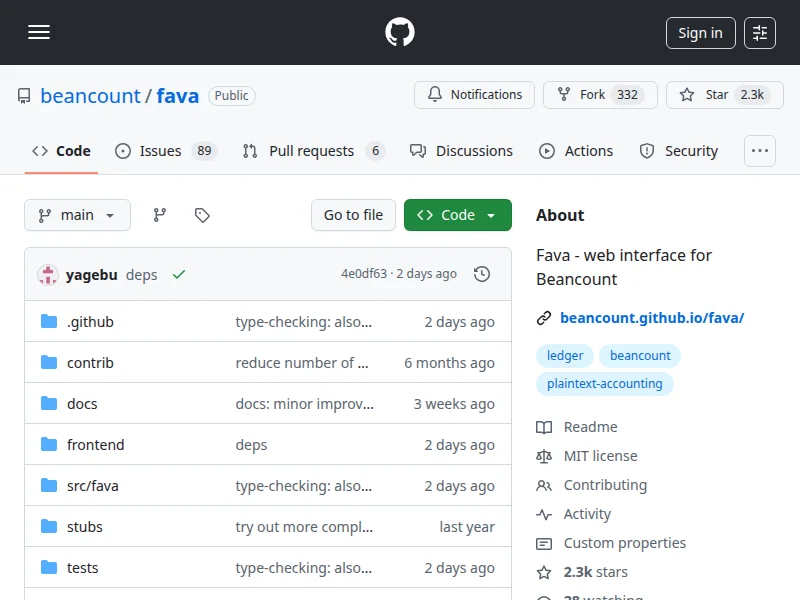Screen dimensions: 800x600
Task: Select the plaintext-accounting topic tag
Action: (604, 383)
